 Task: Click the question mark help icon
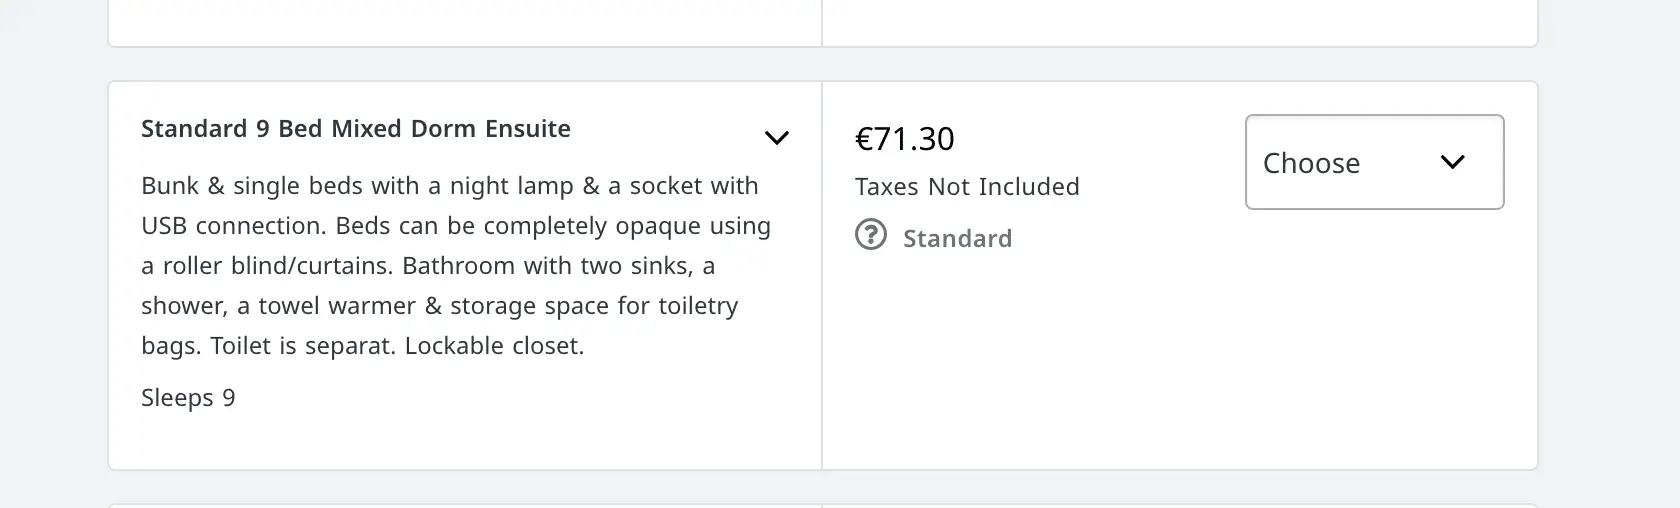coord(871,236)
